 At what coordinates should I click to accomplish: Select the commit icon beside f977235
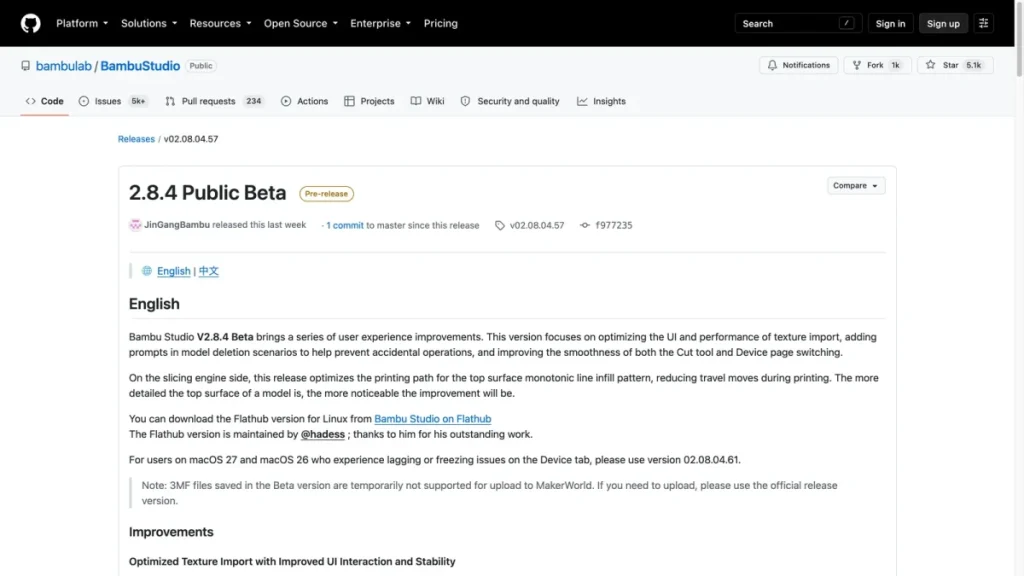pyautogui.click(x=584, y=225)
